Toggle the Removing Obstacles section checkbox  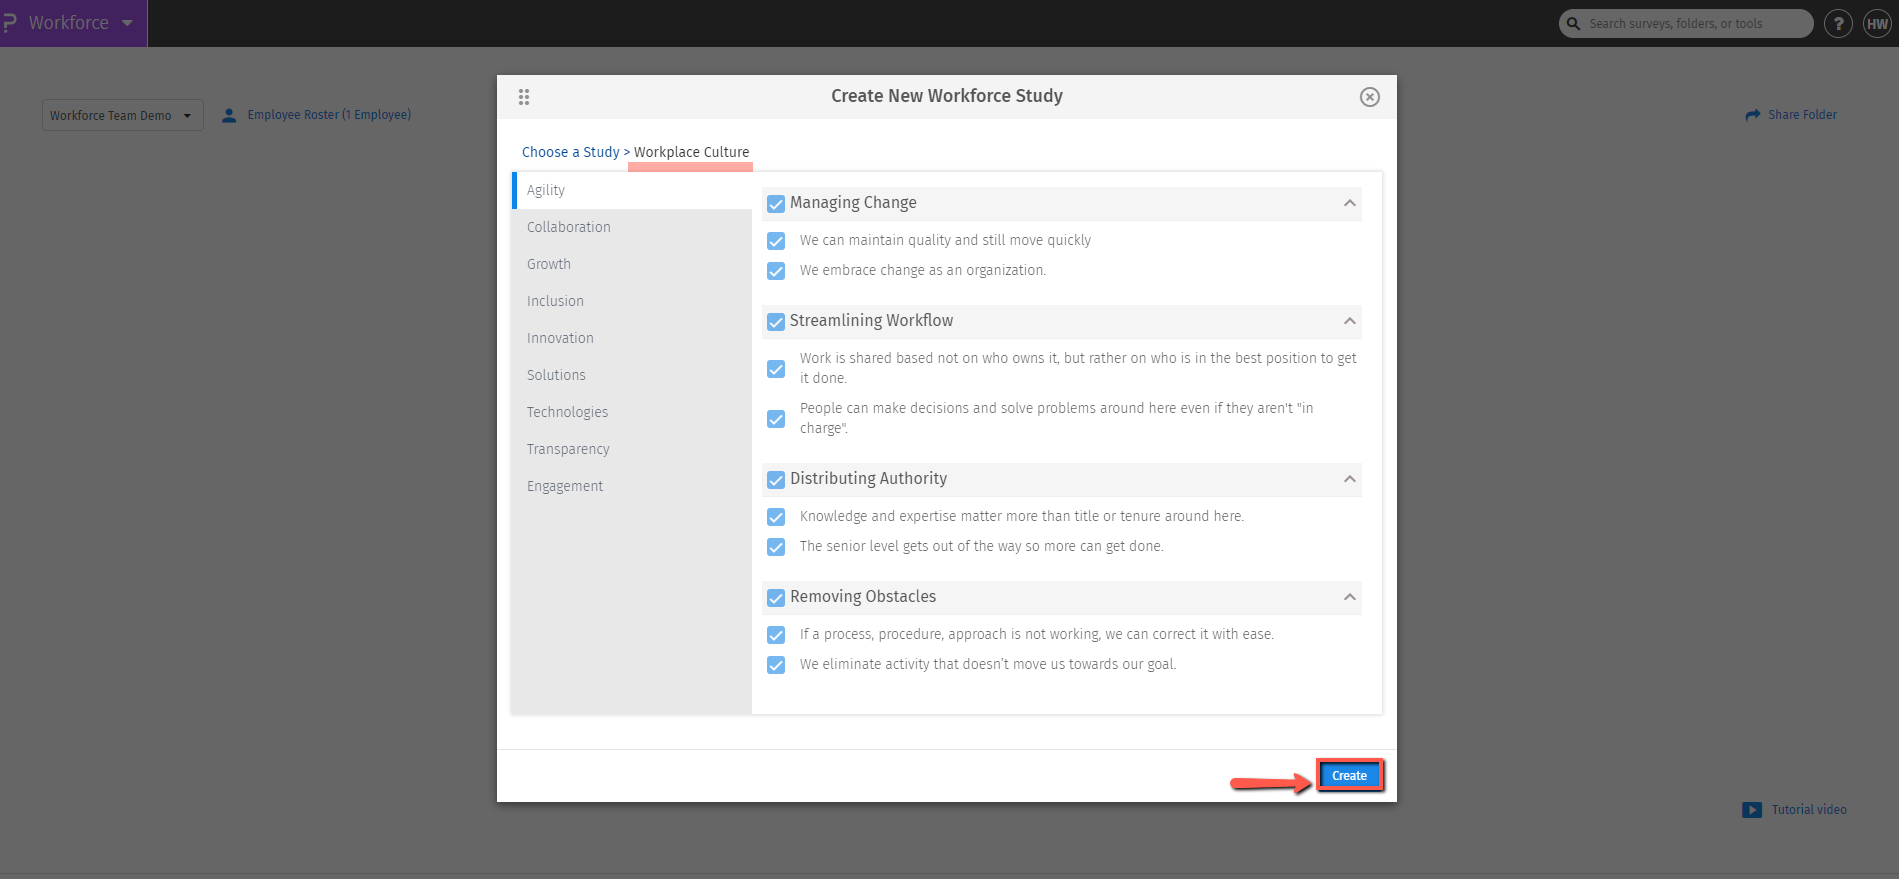click(x=776, y=598)
